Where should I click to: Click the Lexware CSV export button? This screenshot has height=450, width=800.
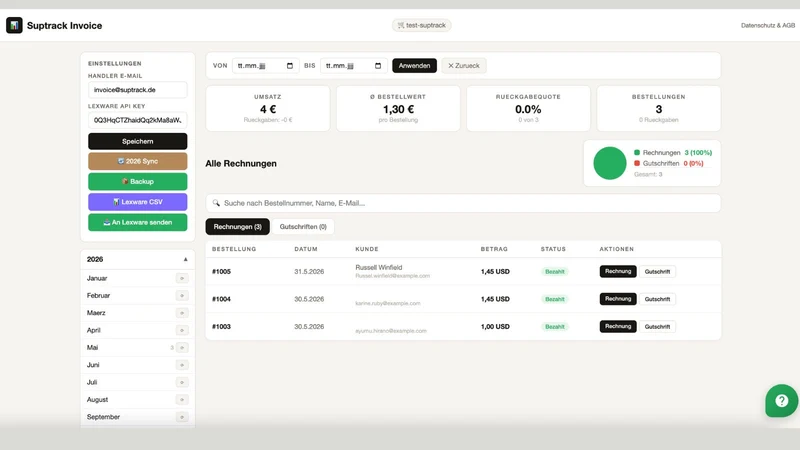[x=137, y=202]
